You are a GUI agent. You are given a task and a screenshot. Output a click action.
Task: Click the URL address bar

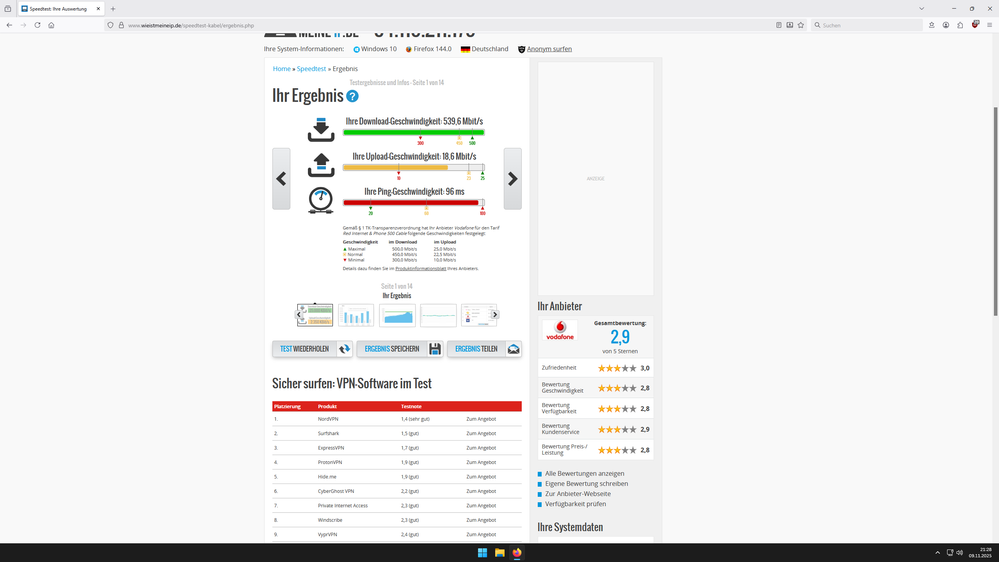click(x=440, y=25)
